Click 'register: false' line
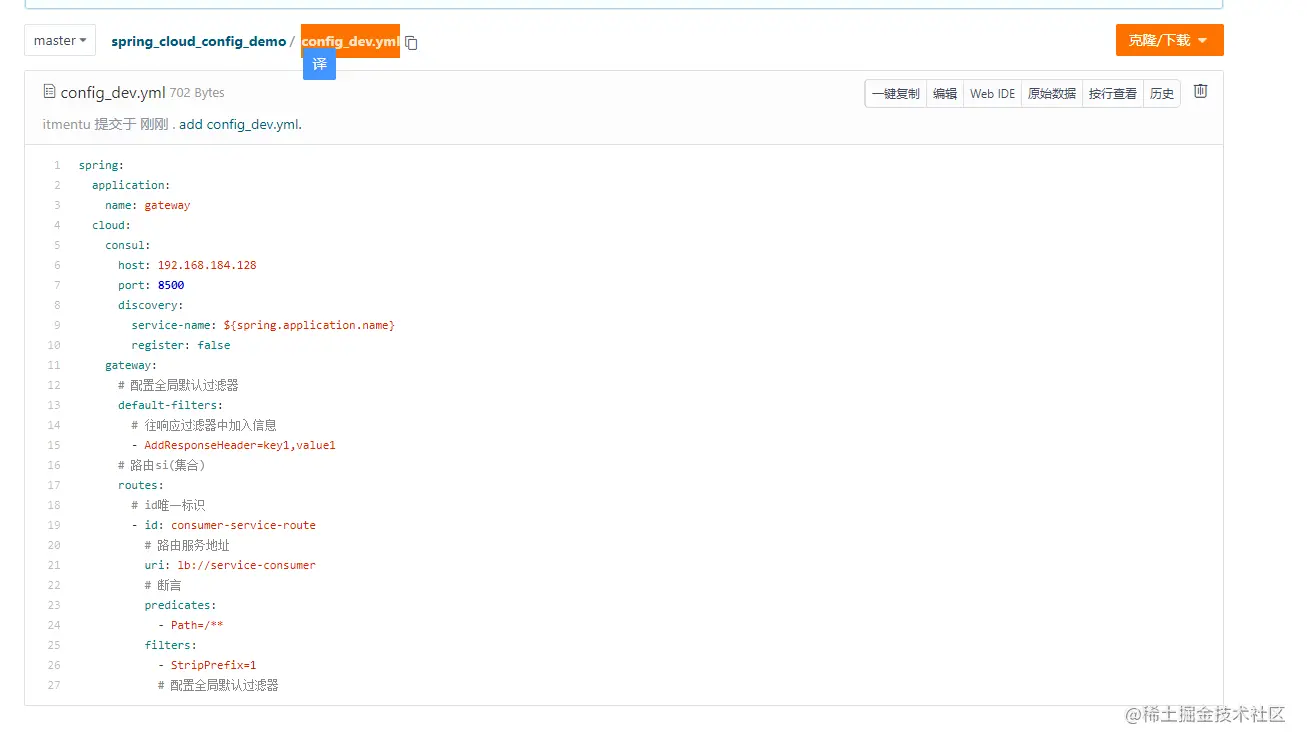The image size is (1307, 746). coord(181,345)
